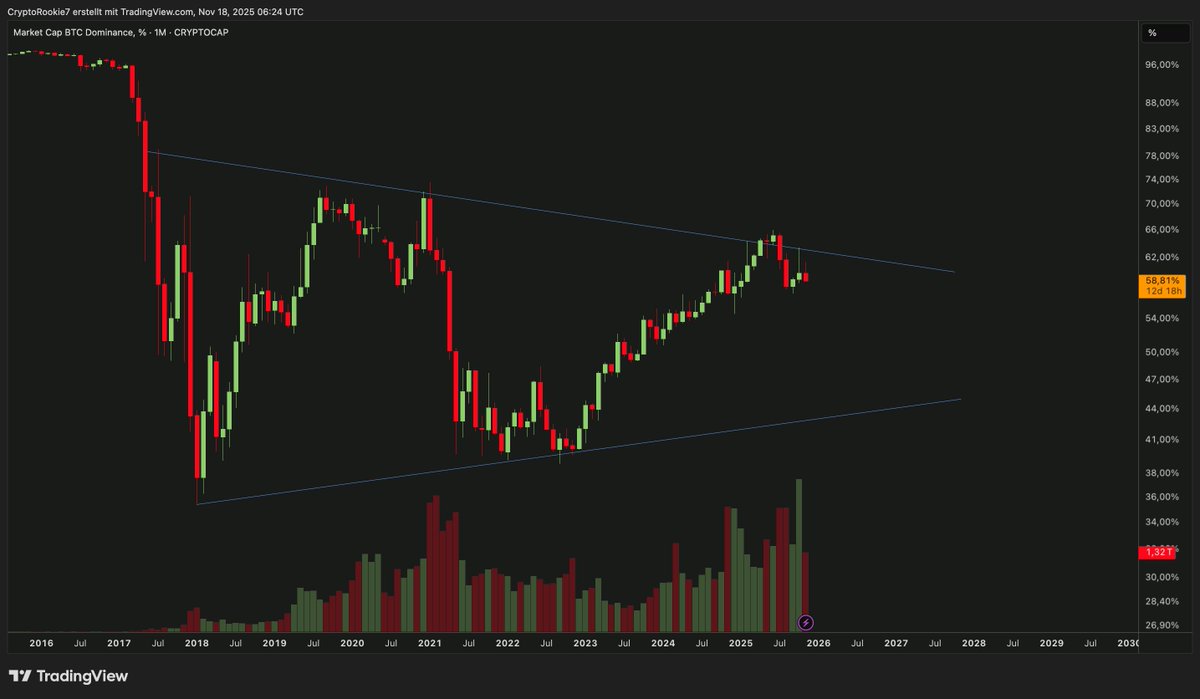Click the 54,00% price axis label

pos(1163,319)
